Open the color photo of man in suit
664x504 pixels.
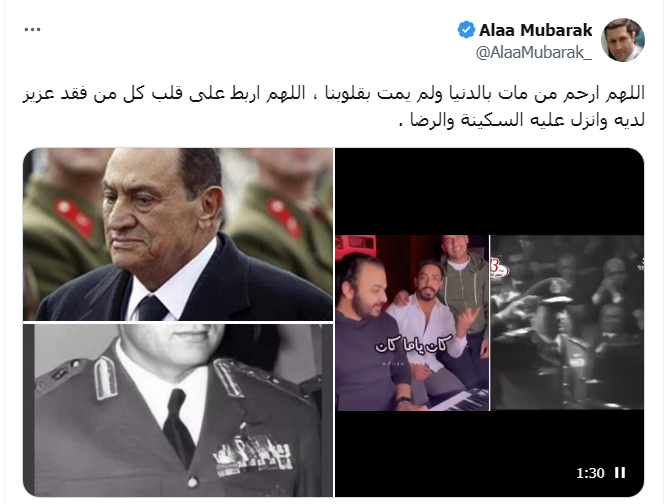coord(178,234)
